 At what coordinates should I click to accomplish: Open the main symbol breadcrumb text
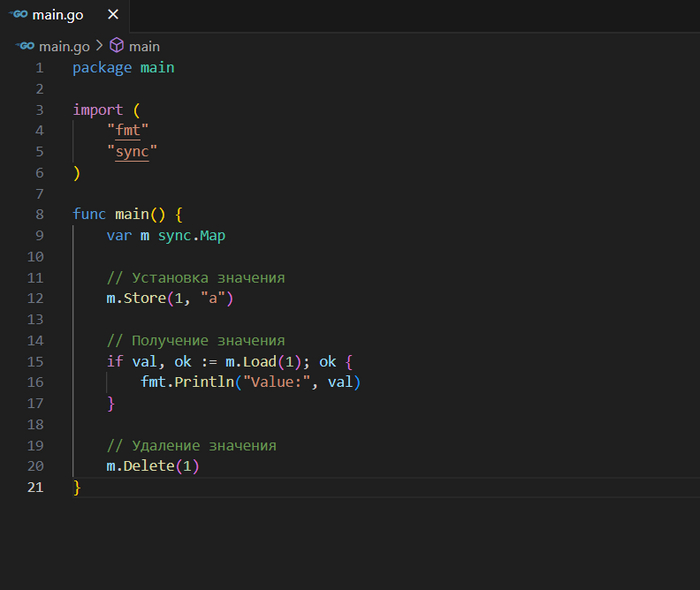tap(144, 46)
